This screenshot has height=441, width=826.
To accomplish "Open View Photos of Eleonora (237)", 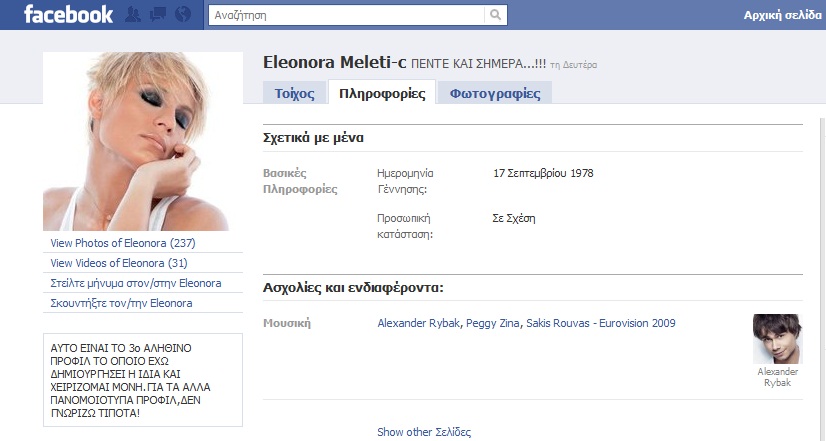I will (x=123, y=243).
